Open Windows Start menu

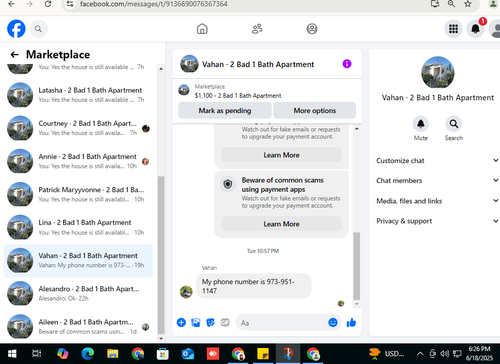(12, 354)
